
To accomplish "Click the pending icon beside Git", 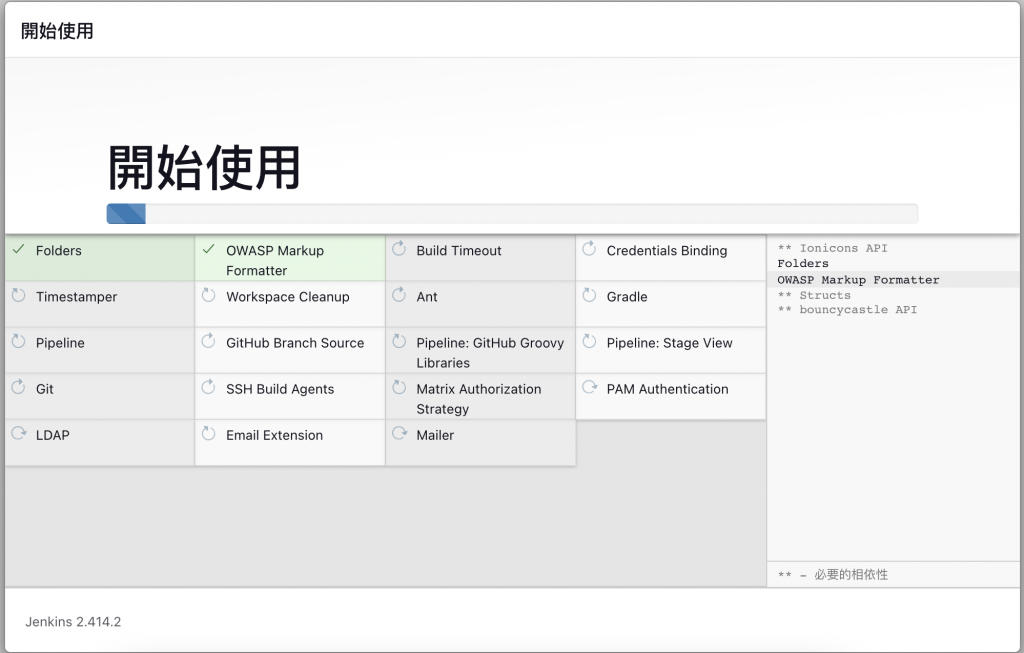I will click(x=19, y=387).
